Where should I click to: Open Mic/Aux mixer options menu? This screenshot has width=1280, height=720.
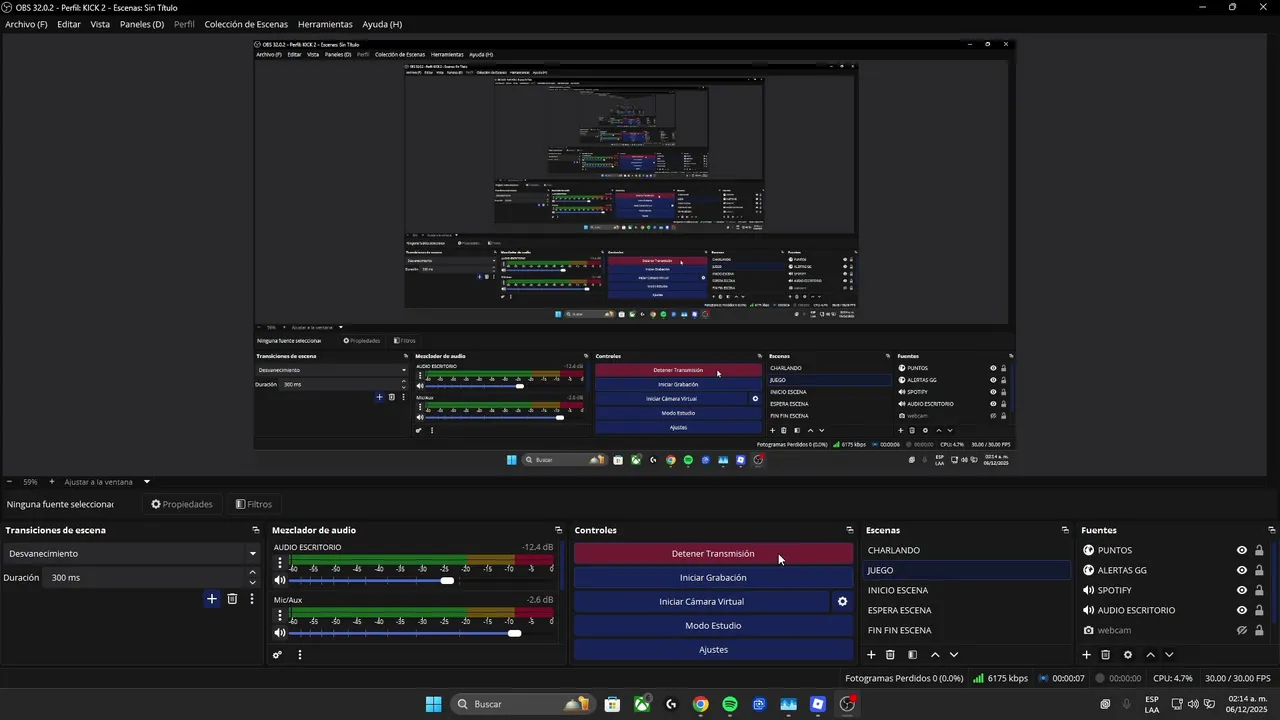click(280, 616)
